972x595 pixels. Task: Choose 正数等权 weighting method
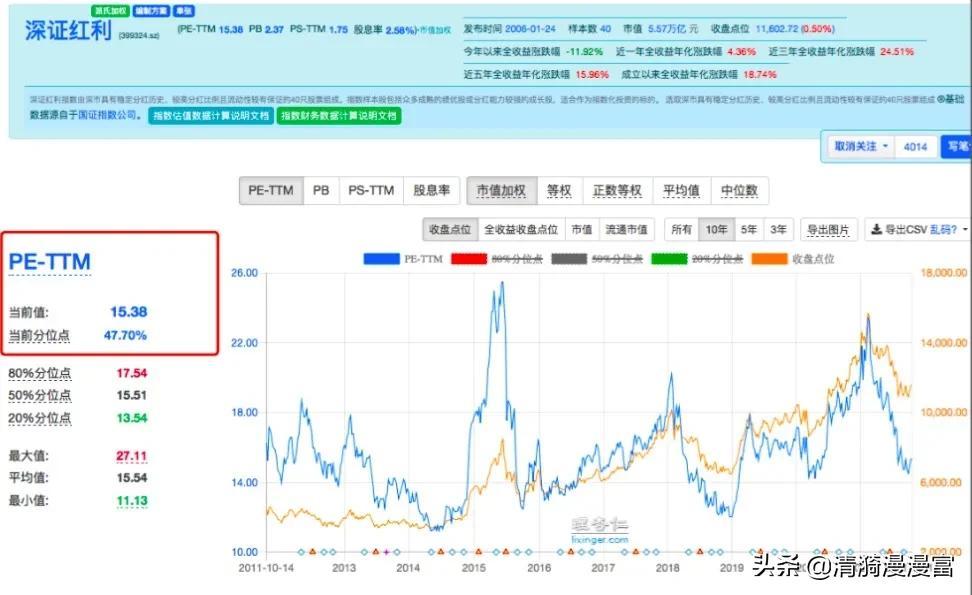coord(617,190)
